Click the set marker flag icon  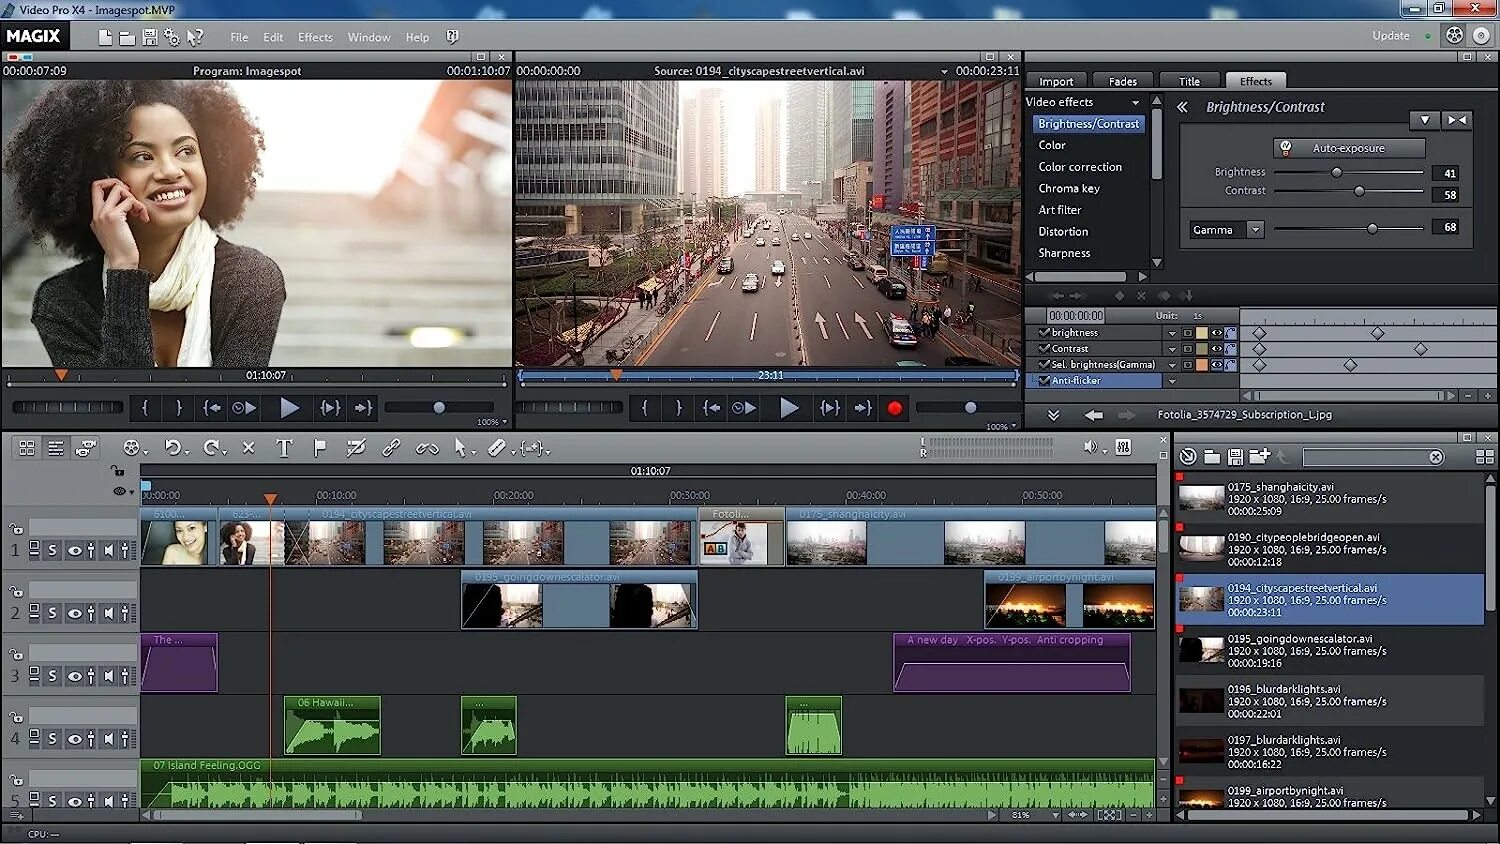tap(320, 448)
